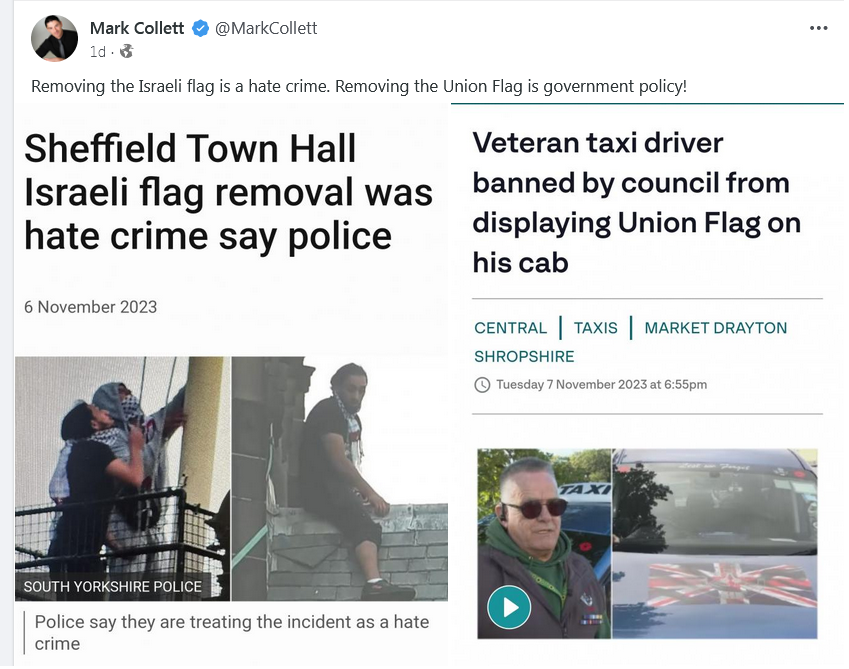Open the Sheffield Town Hall headline
This screenshot has height=669, width=849.
point(228,192)
